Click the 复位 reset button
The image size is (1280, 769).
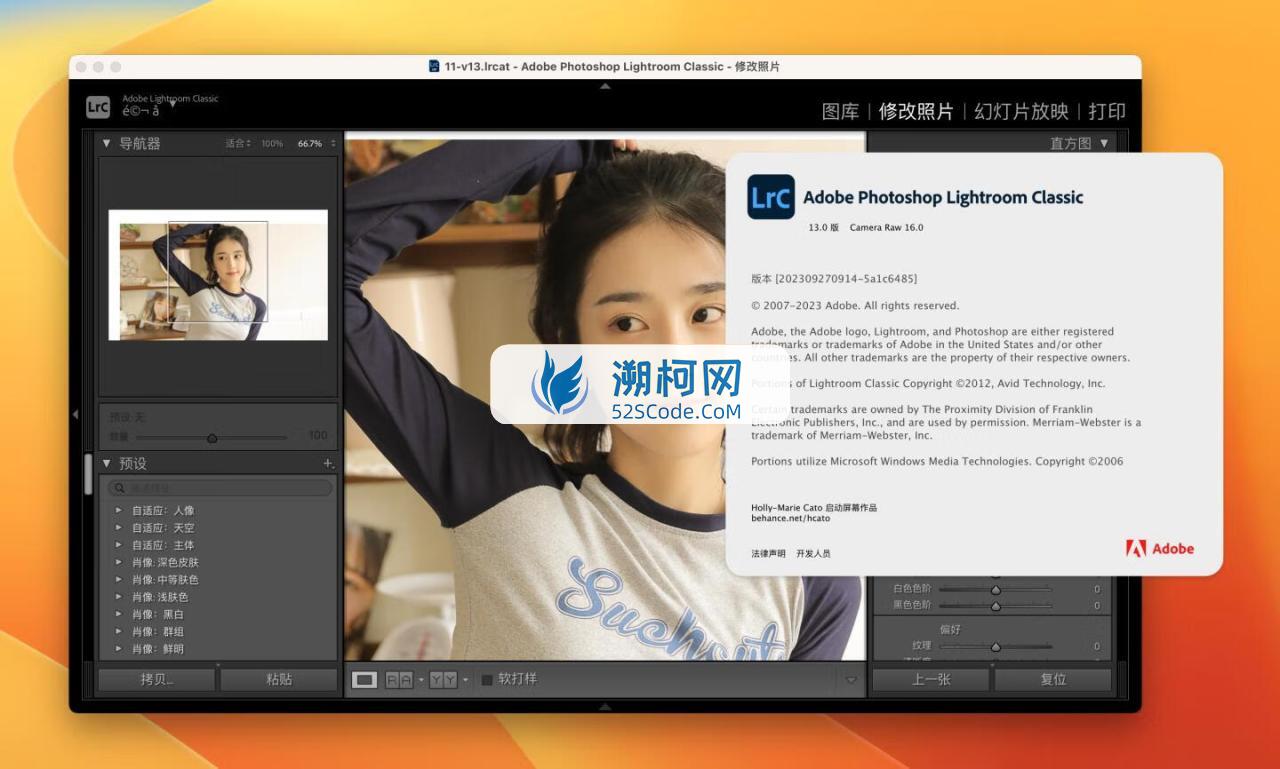pyautogui.click(x=1053, y=679)
